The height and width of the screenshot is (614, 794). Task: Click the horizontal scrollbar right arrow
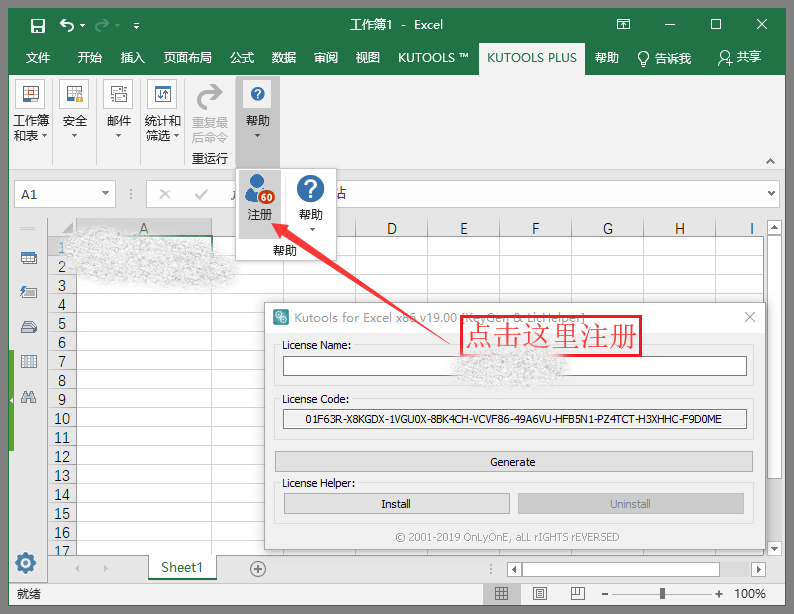click(758, 569)
